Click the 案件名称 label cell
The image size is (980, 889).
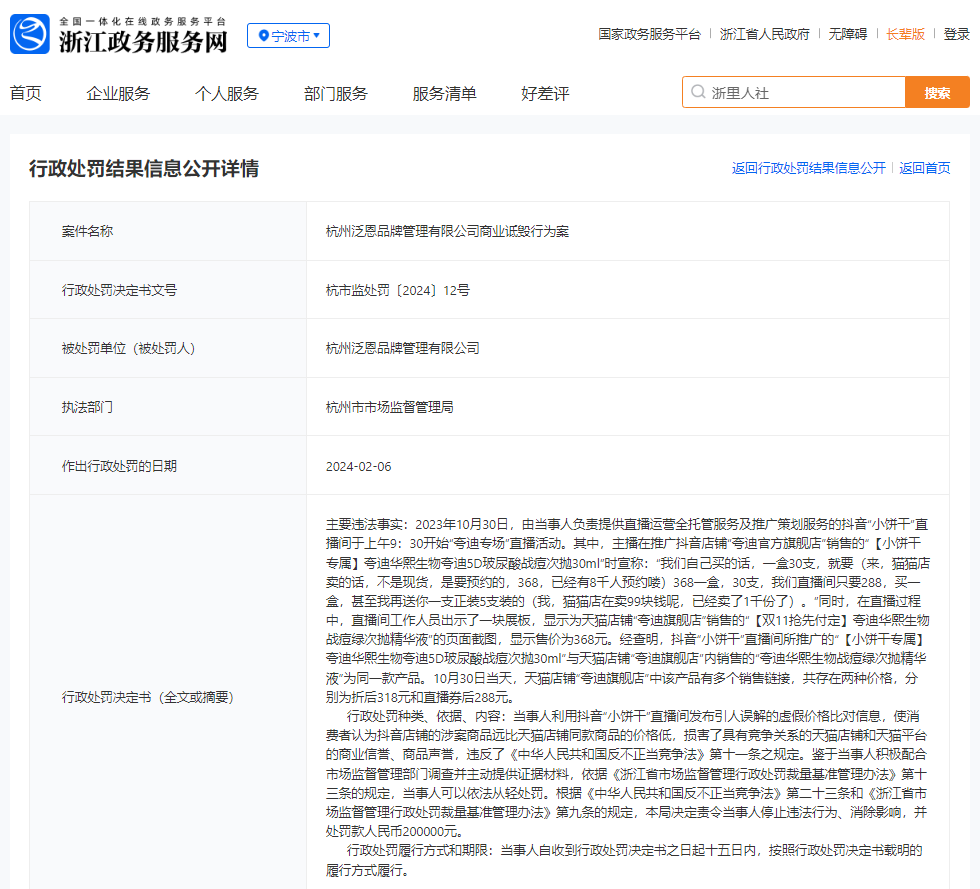168,231
